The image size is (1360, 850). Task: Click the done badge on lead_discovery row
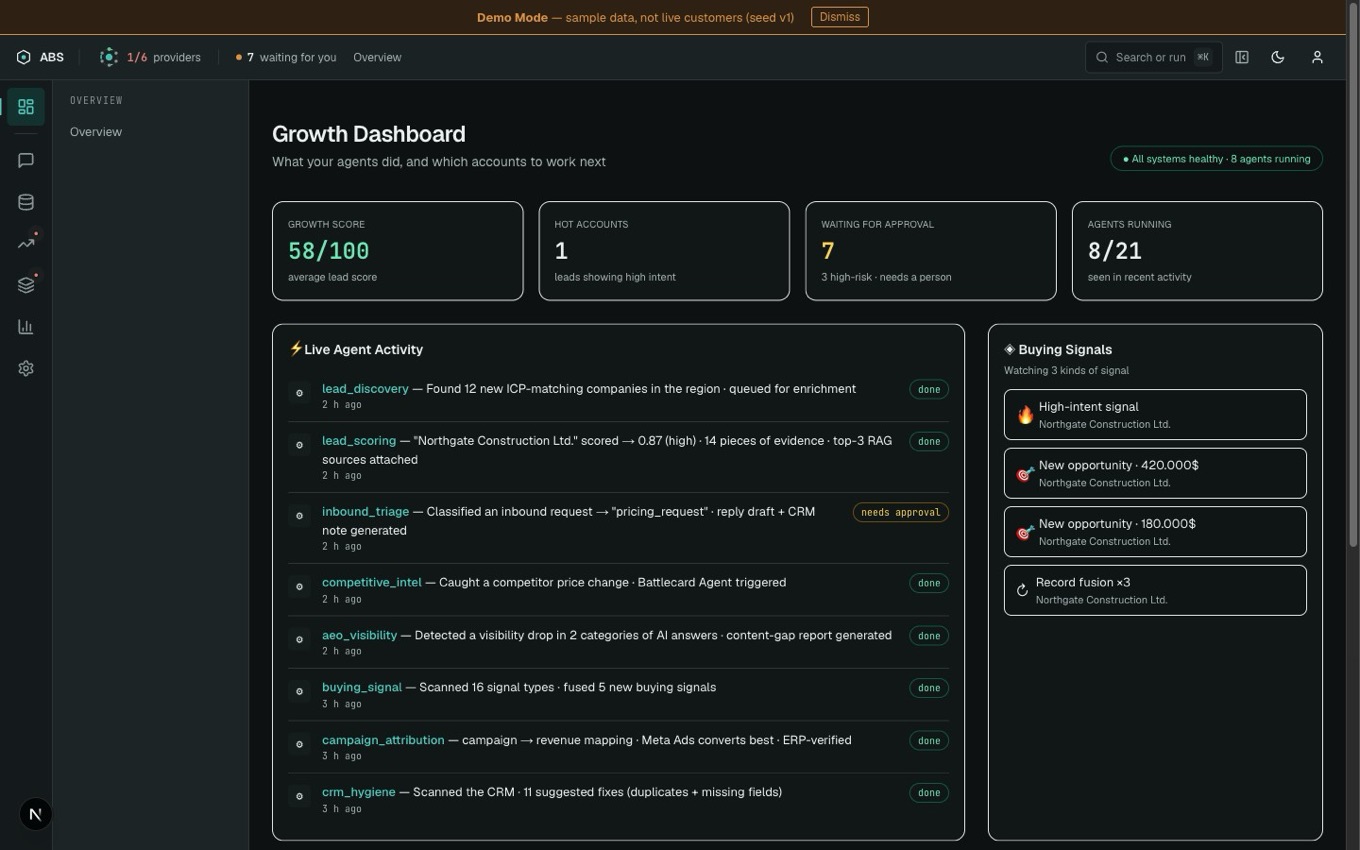point(929,389)
